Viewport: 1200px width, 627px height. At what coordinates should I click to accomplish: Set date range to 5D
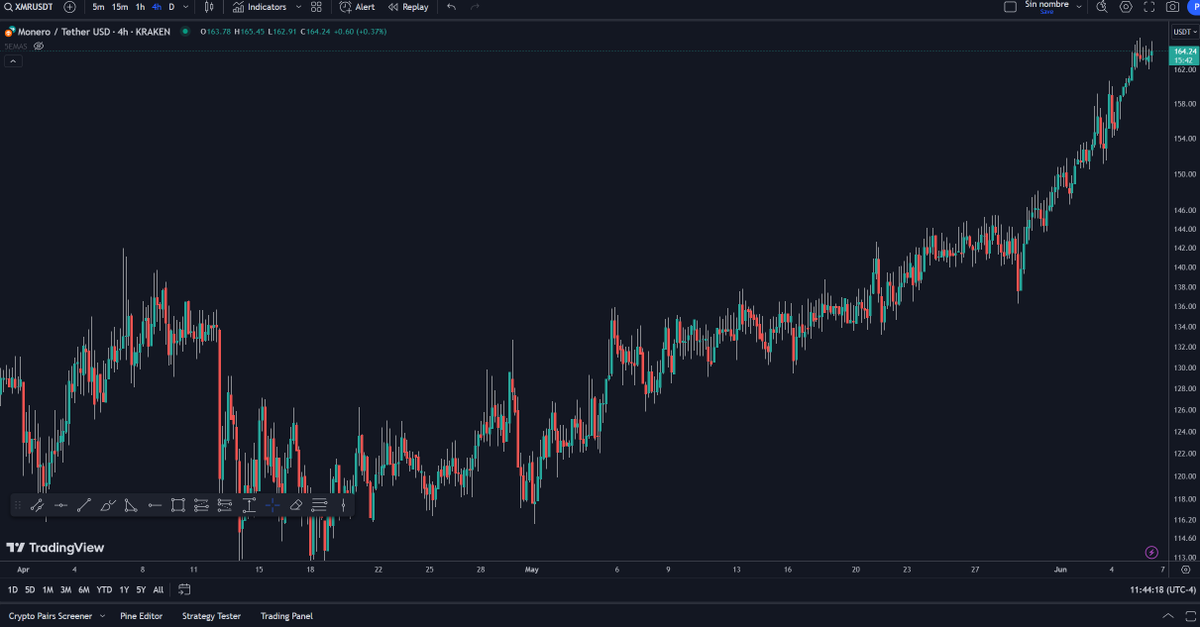click(30, 590)
